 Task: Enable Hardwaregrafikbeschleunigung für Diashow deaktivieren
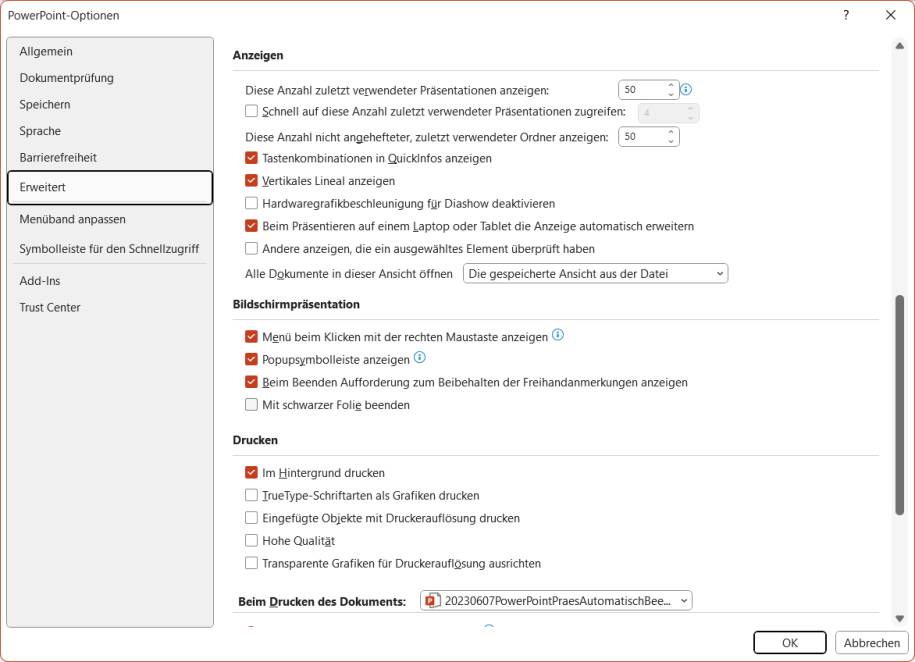tap(250, 203)
